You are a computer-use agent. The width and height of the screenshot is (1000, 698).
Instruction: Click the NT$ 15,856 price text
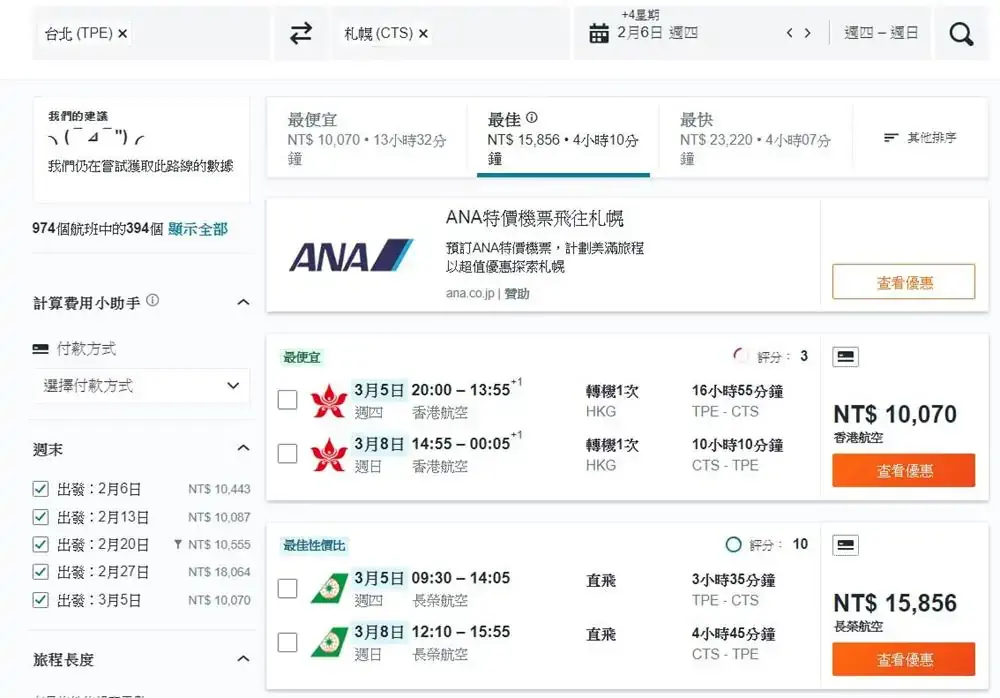(895, 604)
